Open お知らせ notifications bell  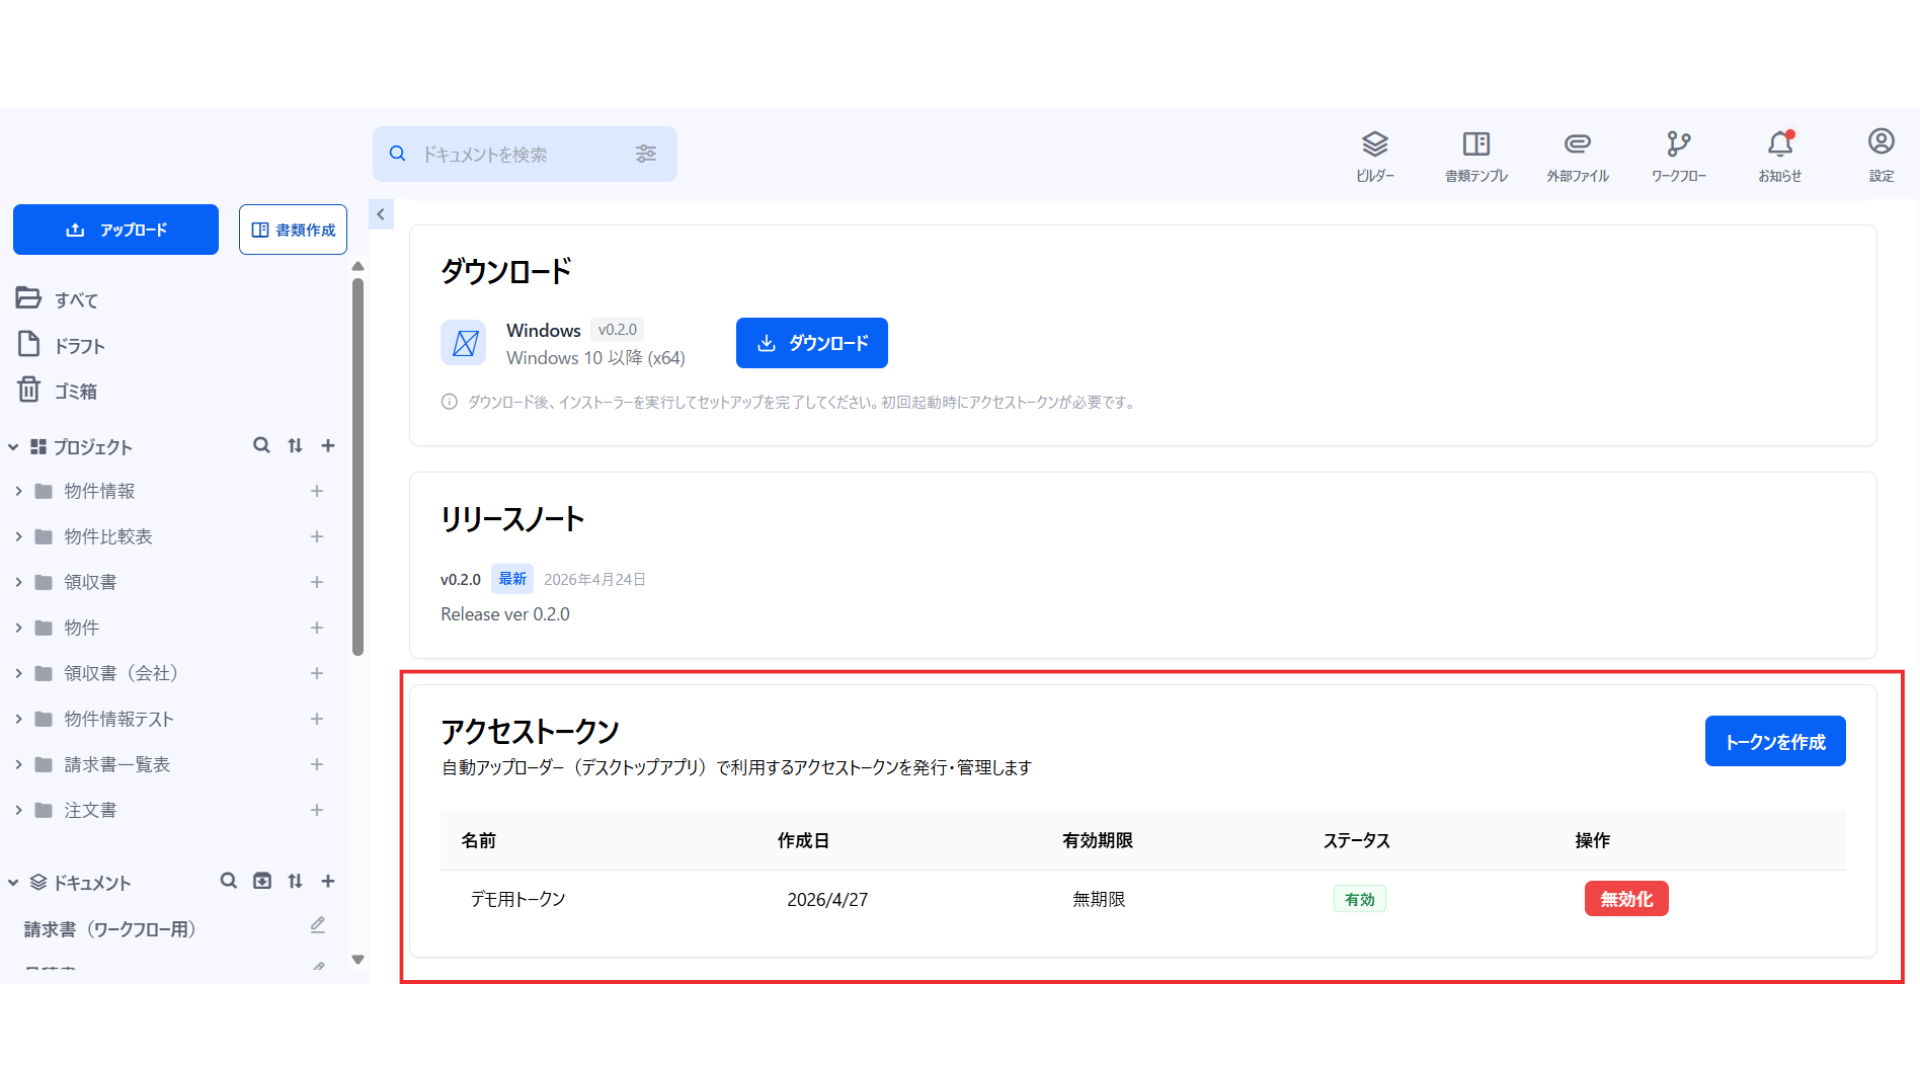click(x=1780, y=155)
